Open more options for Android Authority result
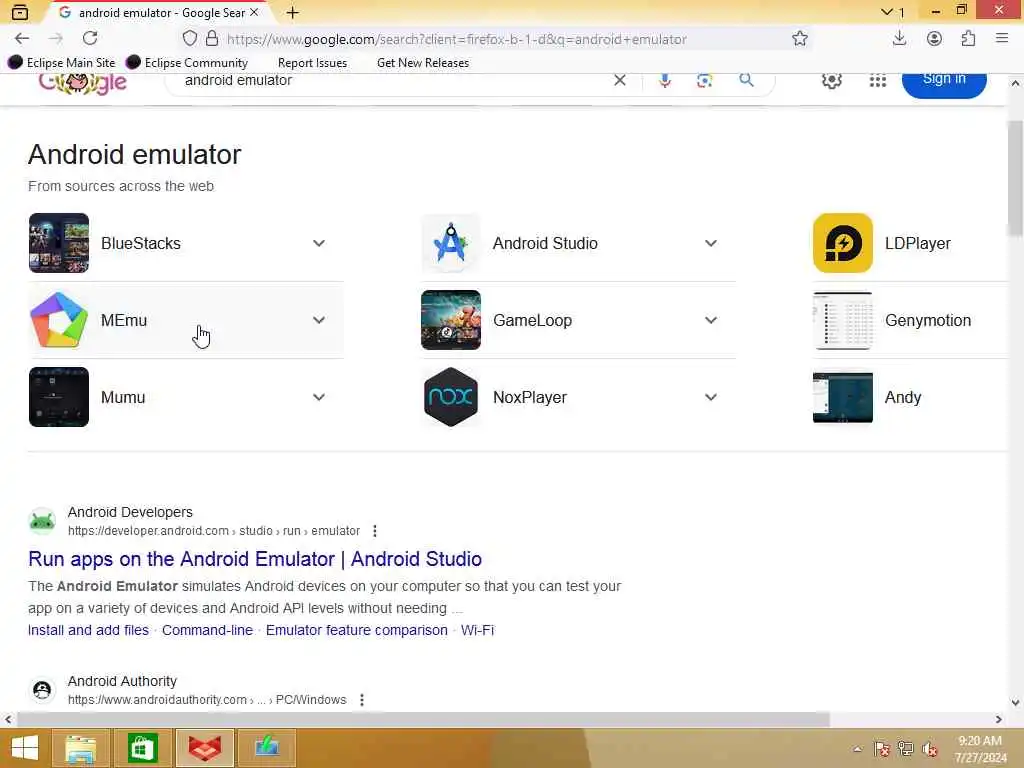1024x768 pixels. click(362, 700)
